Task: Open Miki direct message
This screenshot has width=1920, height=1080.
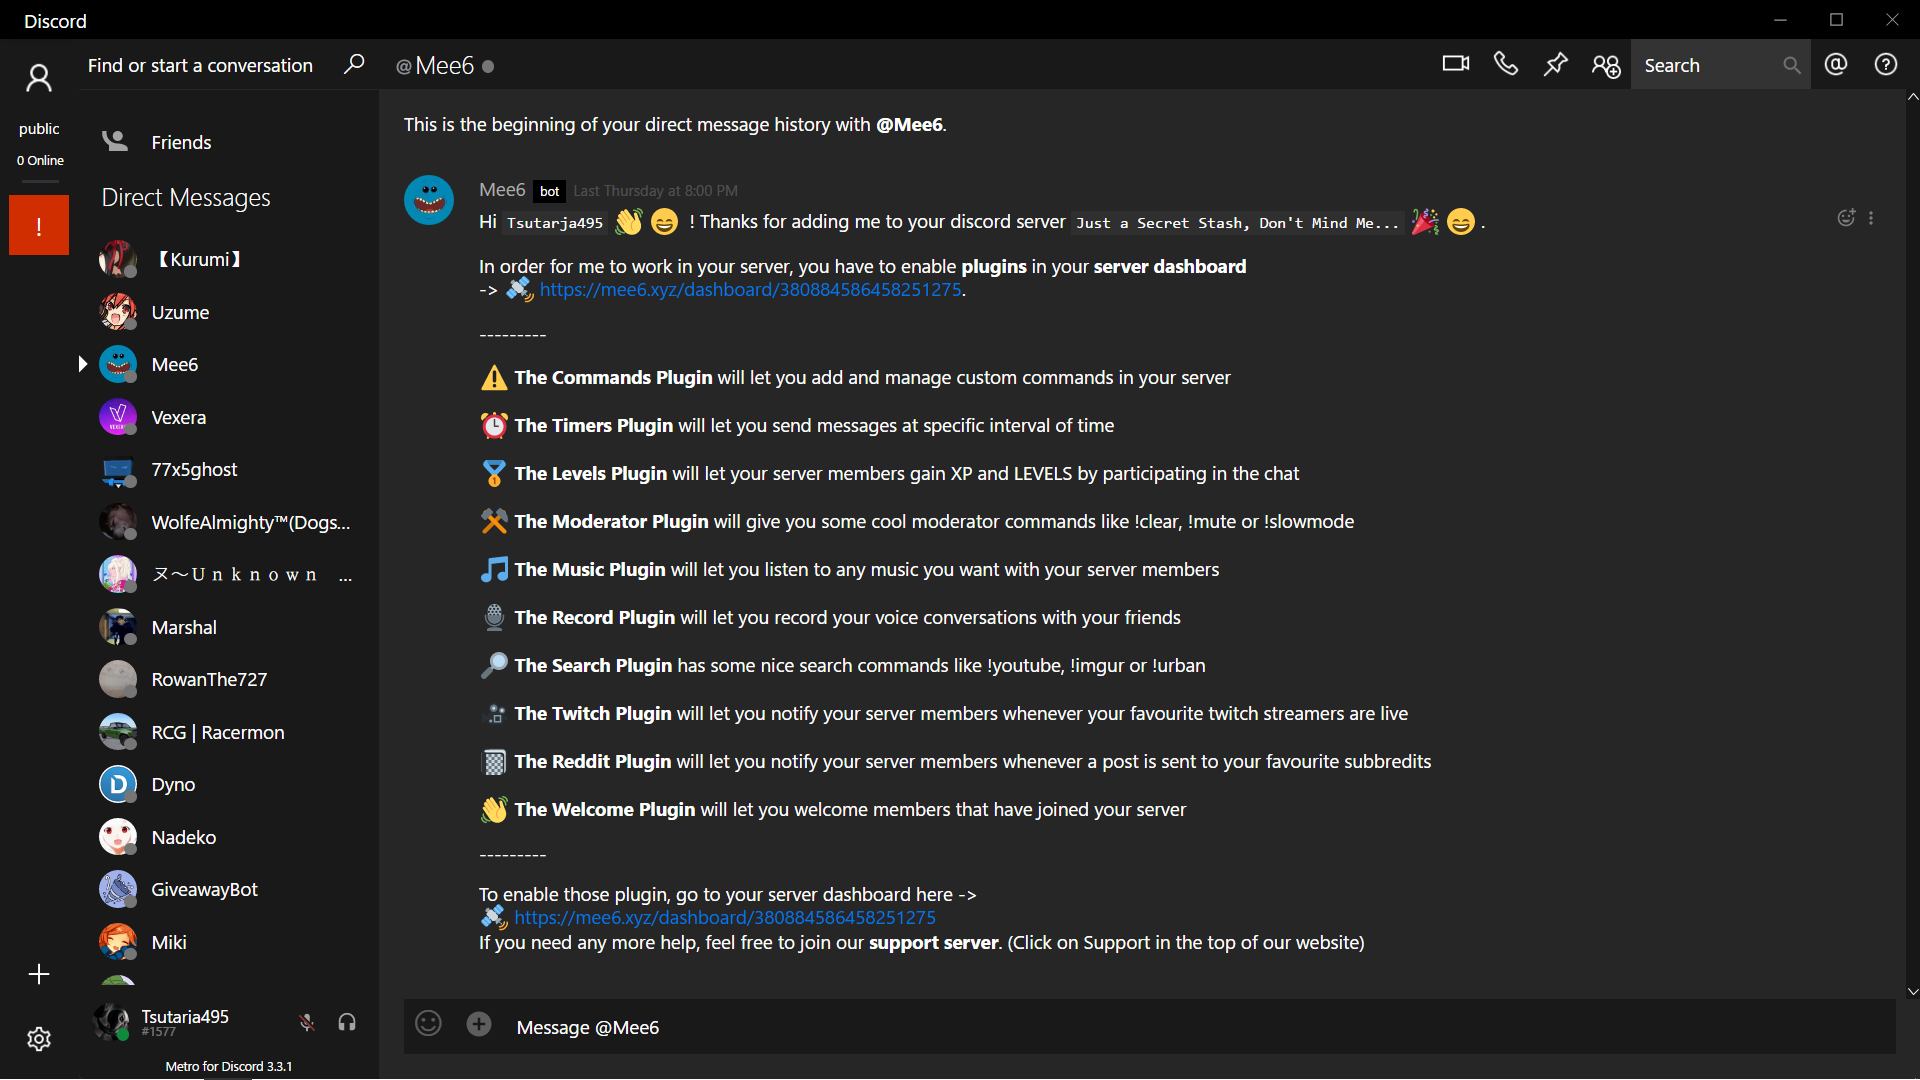Action: 229,942
